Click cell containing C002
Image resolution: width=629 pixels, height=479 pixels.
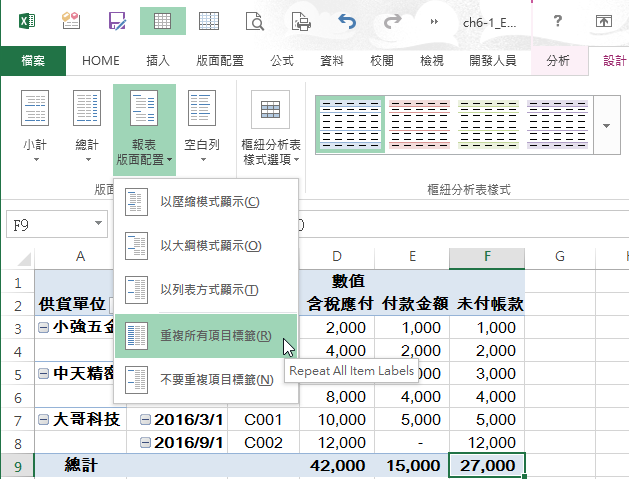[263, 442]
